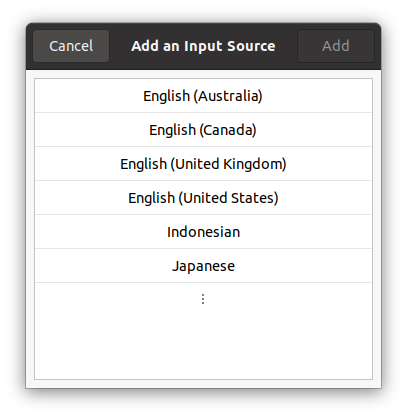Dismiss the dialog with Cancel
The width and height of the screenshot is (407, 417).
tap(71, 46)
